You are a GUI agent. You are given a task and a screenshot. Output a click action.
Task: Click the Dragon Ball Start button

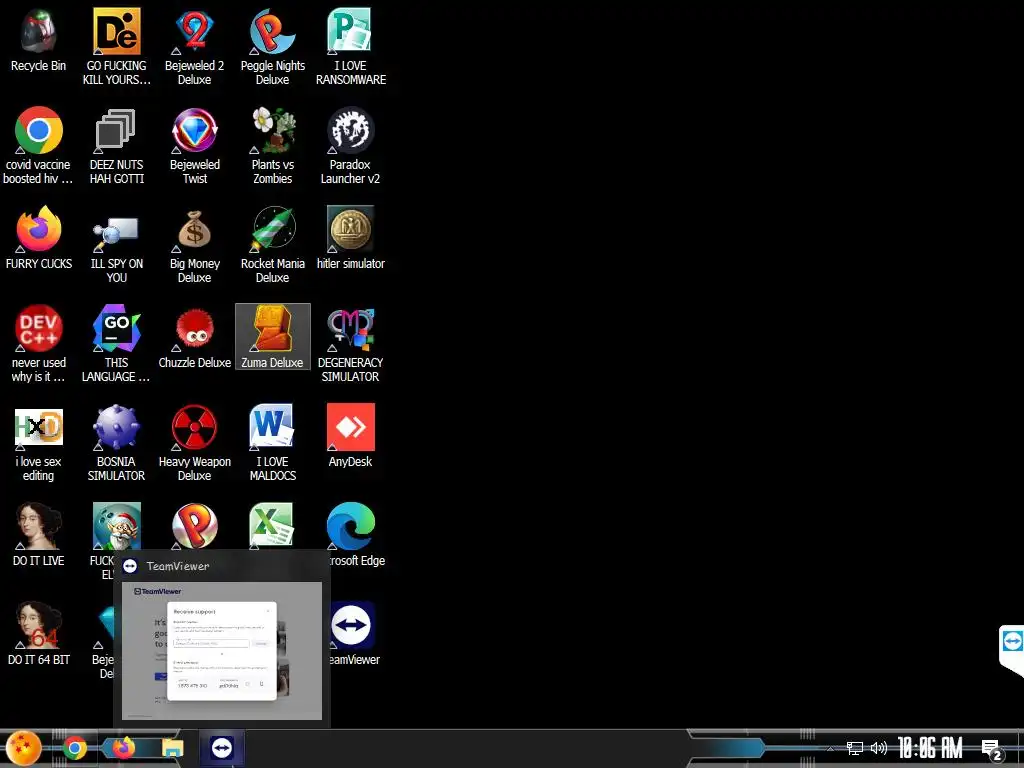tap(24, 748)
